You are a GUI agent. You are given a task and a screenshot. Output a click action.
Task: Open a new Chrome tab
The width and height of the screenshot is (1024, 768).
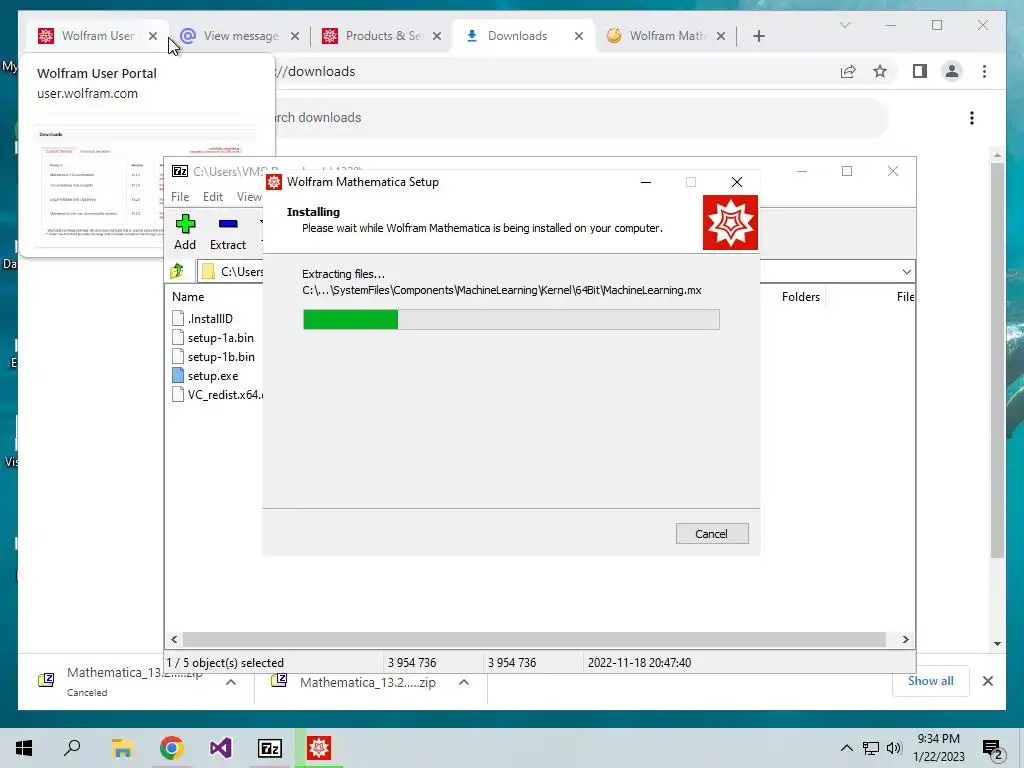click(758, 36)
